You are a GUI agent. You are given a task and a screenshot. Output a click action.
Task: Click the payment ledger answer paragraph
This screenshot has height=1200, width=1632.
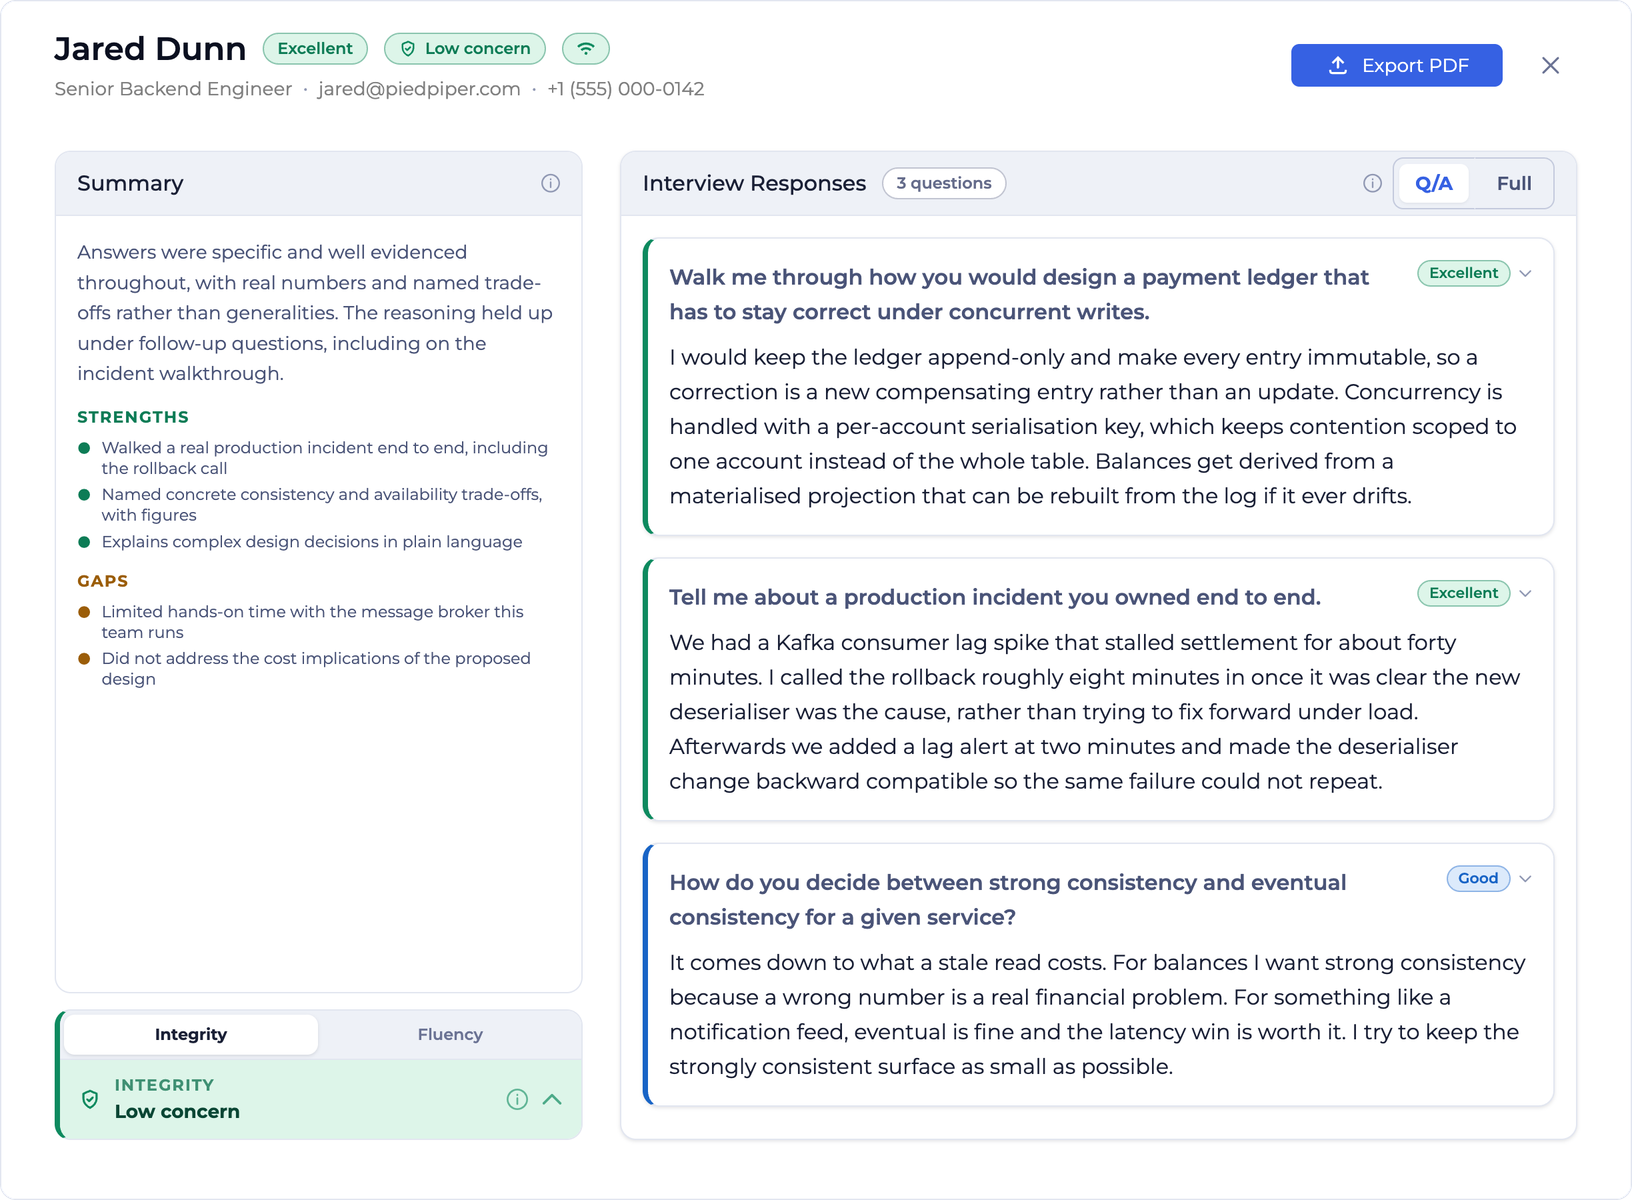[x=1093, y=427]
